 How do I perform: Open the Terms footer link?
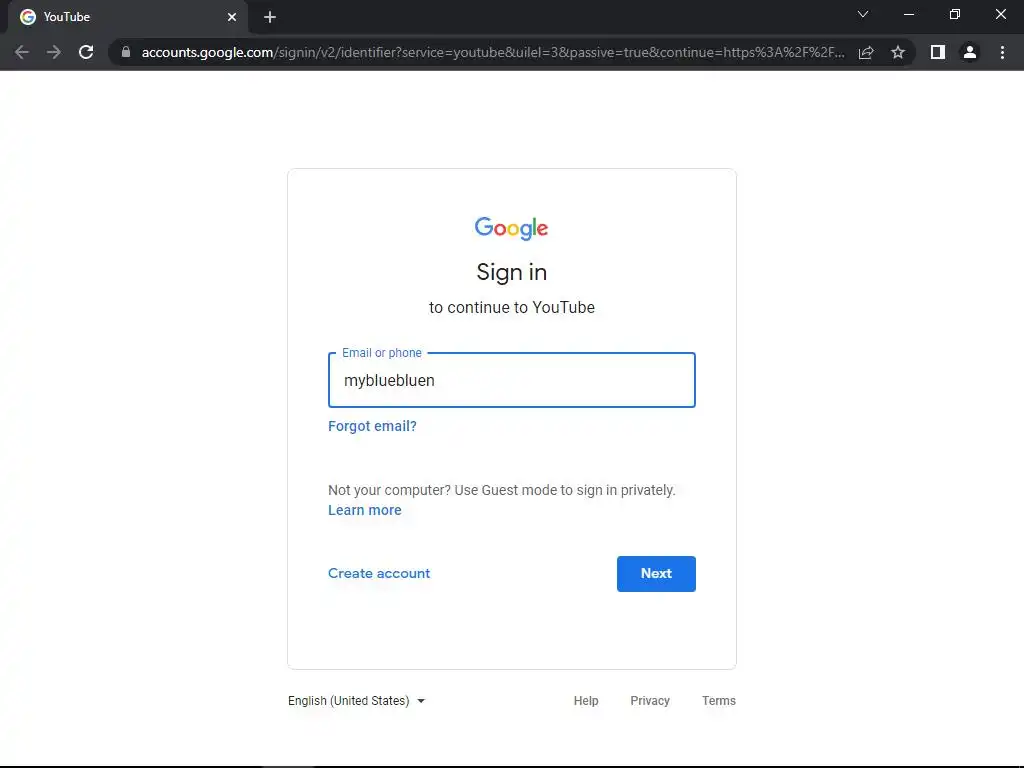(718, 701)
